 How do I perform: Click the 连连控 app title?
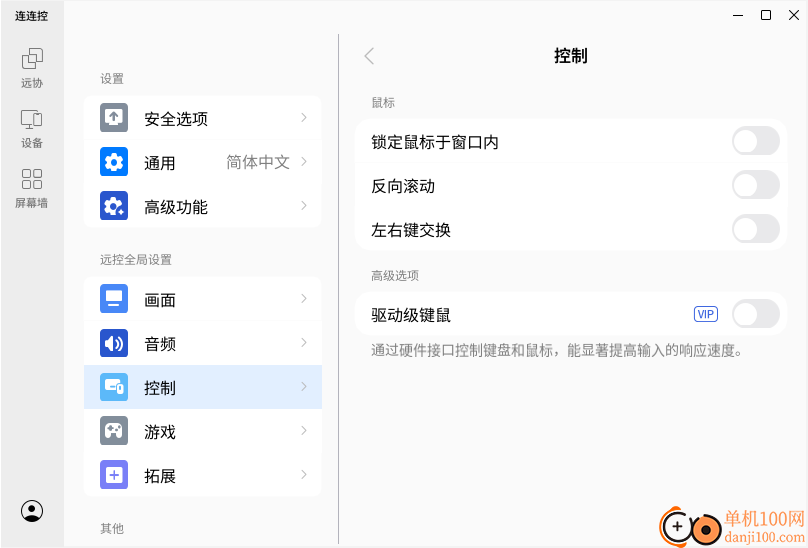pyautogui.click(x=31, y=16)
